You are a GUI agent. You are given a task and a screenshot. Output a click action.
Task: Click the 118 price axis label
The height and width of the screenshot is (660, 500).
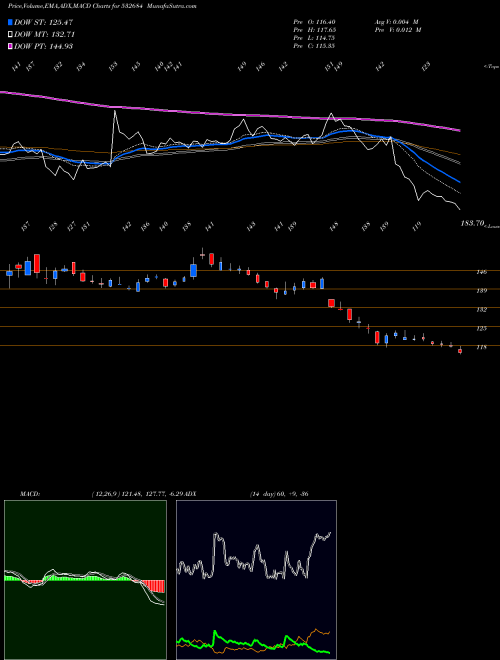click(481, 347)
